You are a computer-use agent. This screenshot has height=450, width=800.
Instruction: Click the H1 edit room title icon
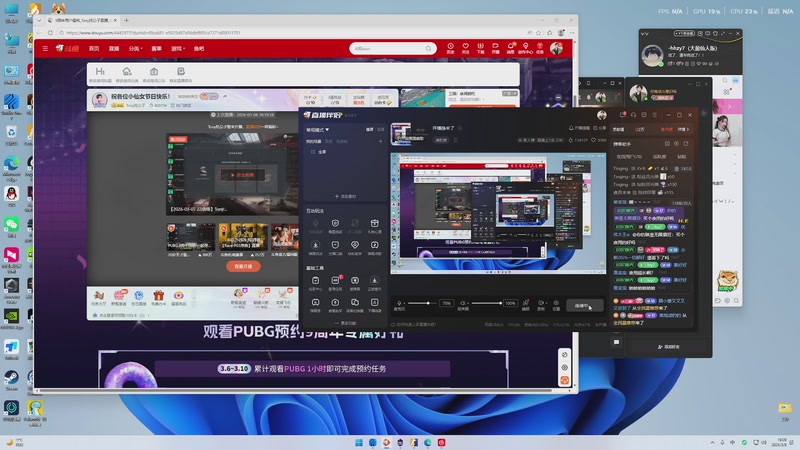(x=100, y=71)
